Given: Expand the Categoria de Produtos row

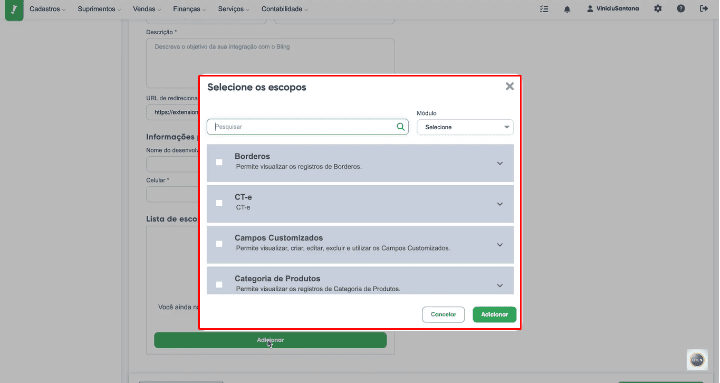Looking at the screenshot, I should 500,286.
